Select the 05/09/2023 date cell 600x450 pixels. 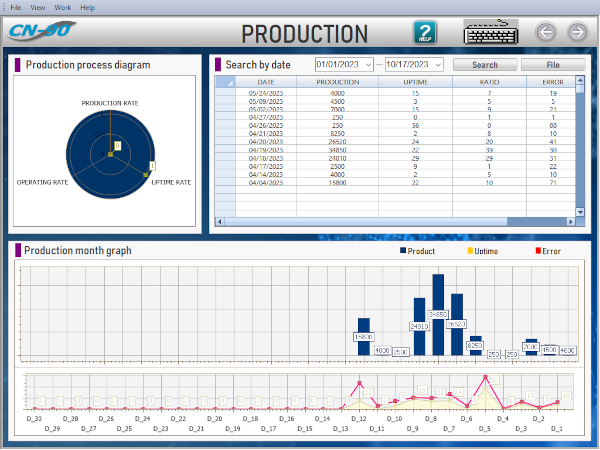(x=266, y=101)
